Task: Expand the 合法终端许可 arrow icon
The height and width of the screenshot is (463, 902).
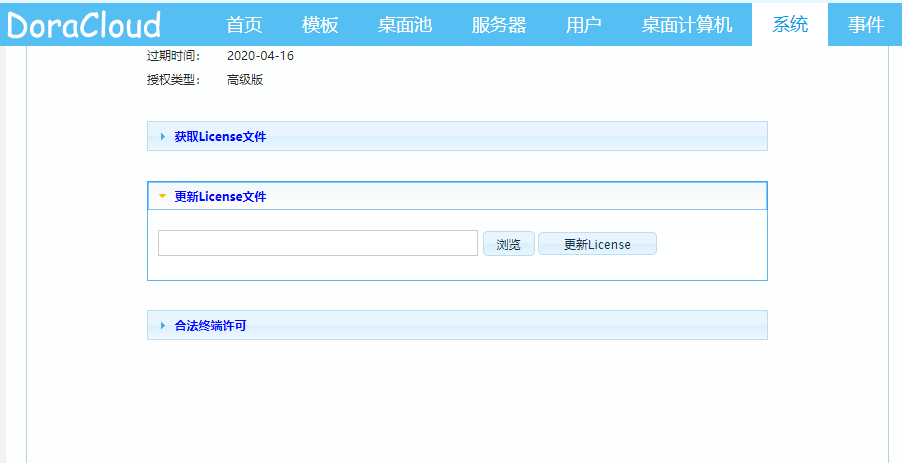Action: coord(163,326)
